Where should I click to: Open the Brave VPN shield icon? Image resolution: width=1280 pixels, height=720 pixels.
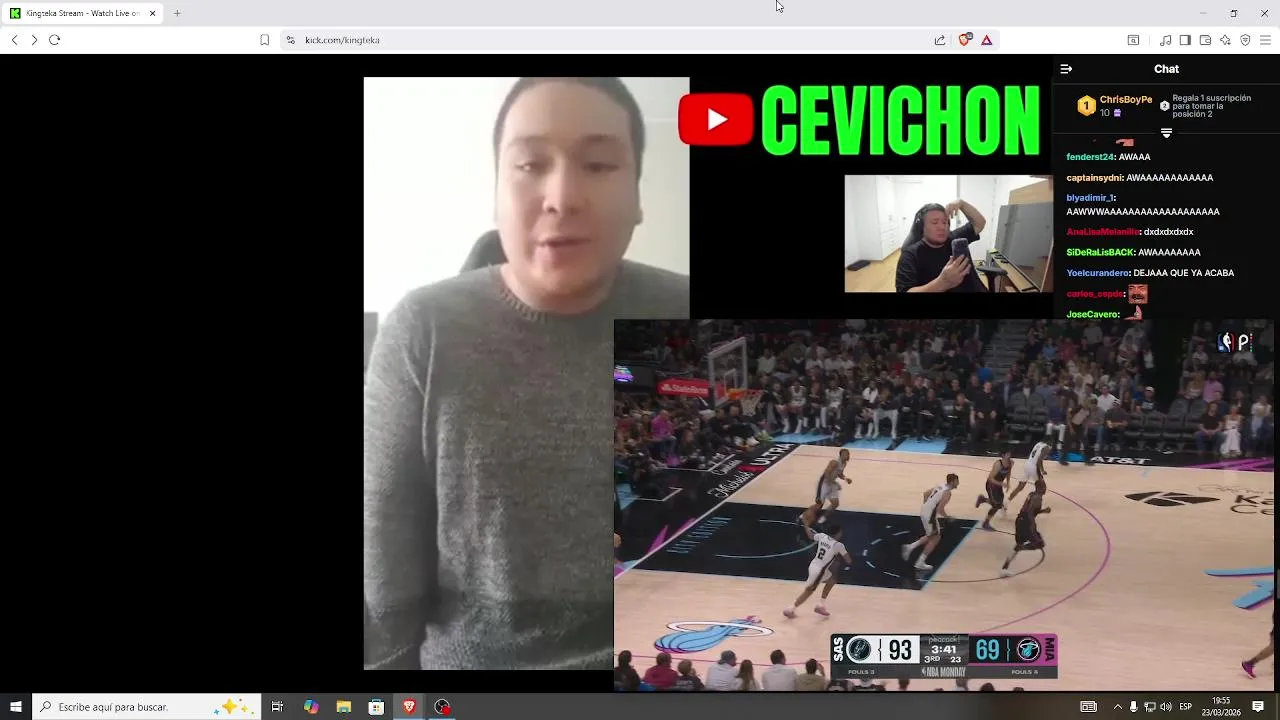pos(1245,40)
